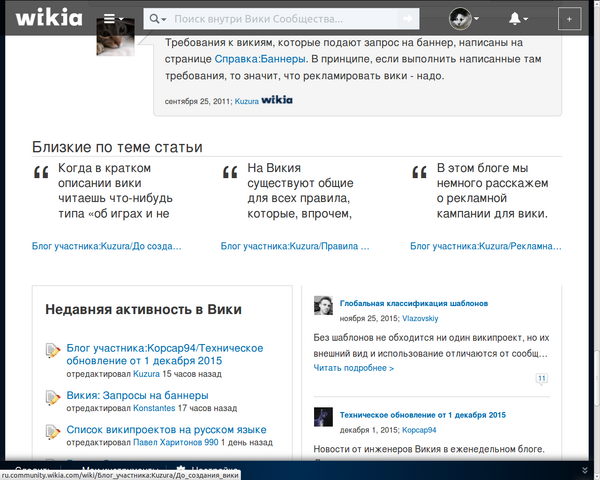Image resolution: width=600 pixels, height=480 pixels.
Task: Click quote mark icon beside 'Когда в кратком'
Action: click(x=41, y=172)
